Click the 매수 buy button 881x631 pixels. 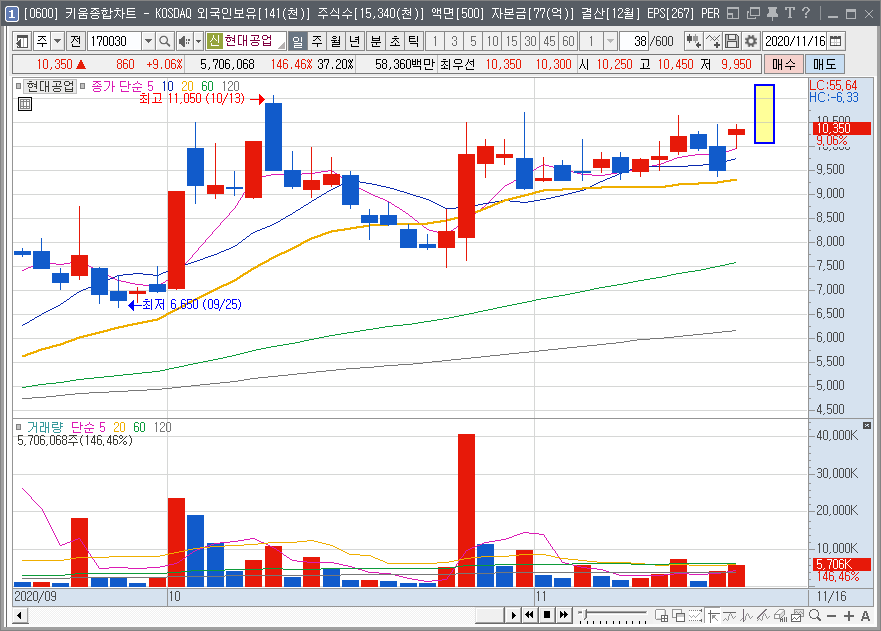coord(783,64)
